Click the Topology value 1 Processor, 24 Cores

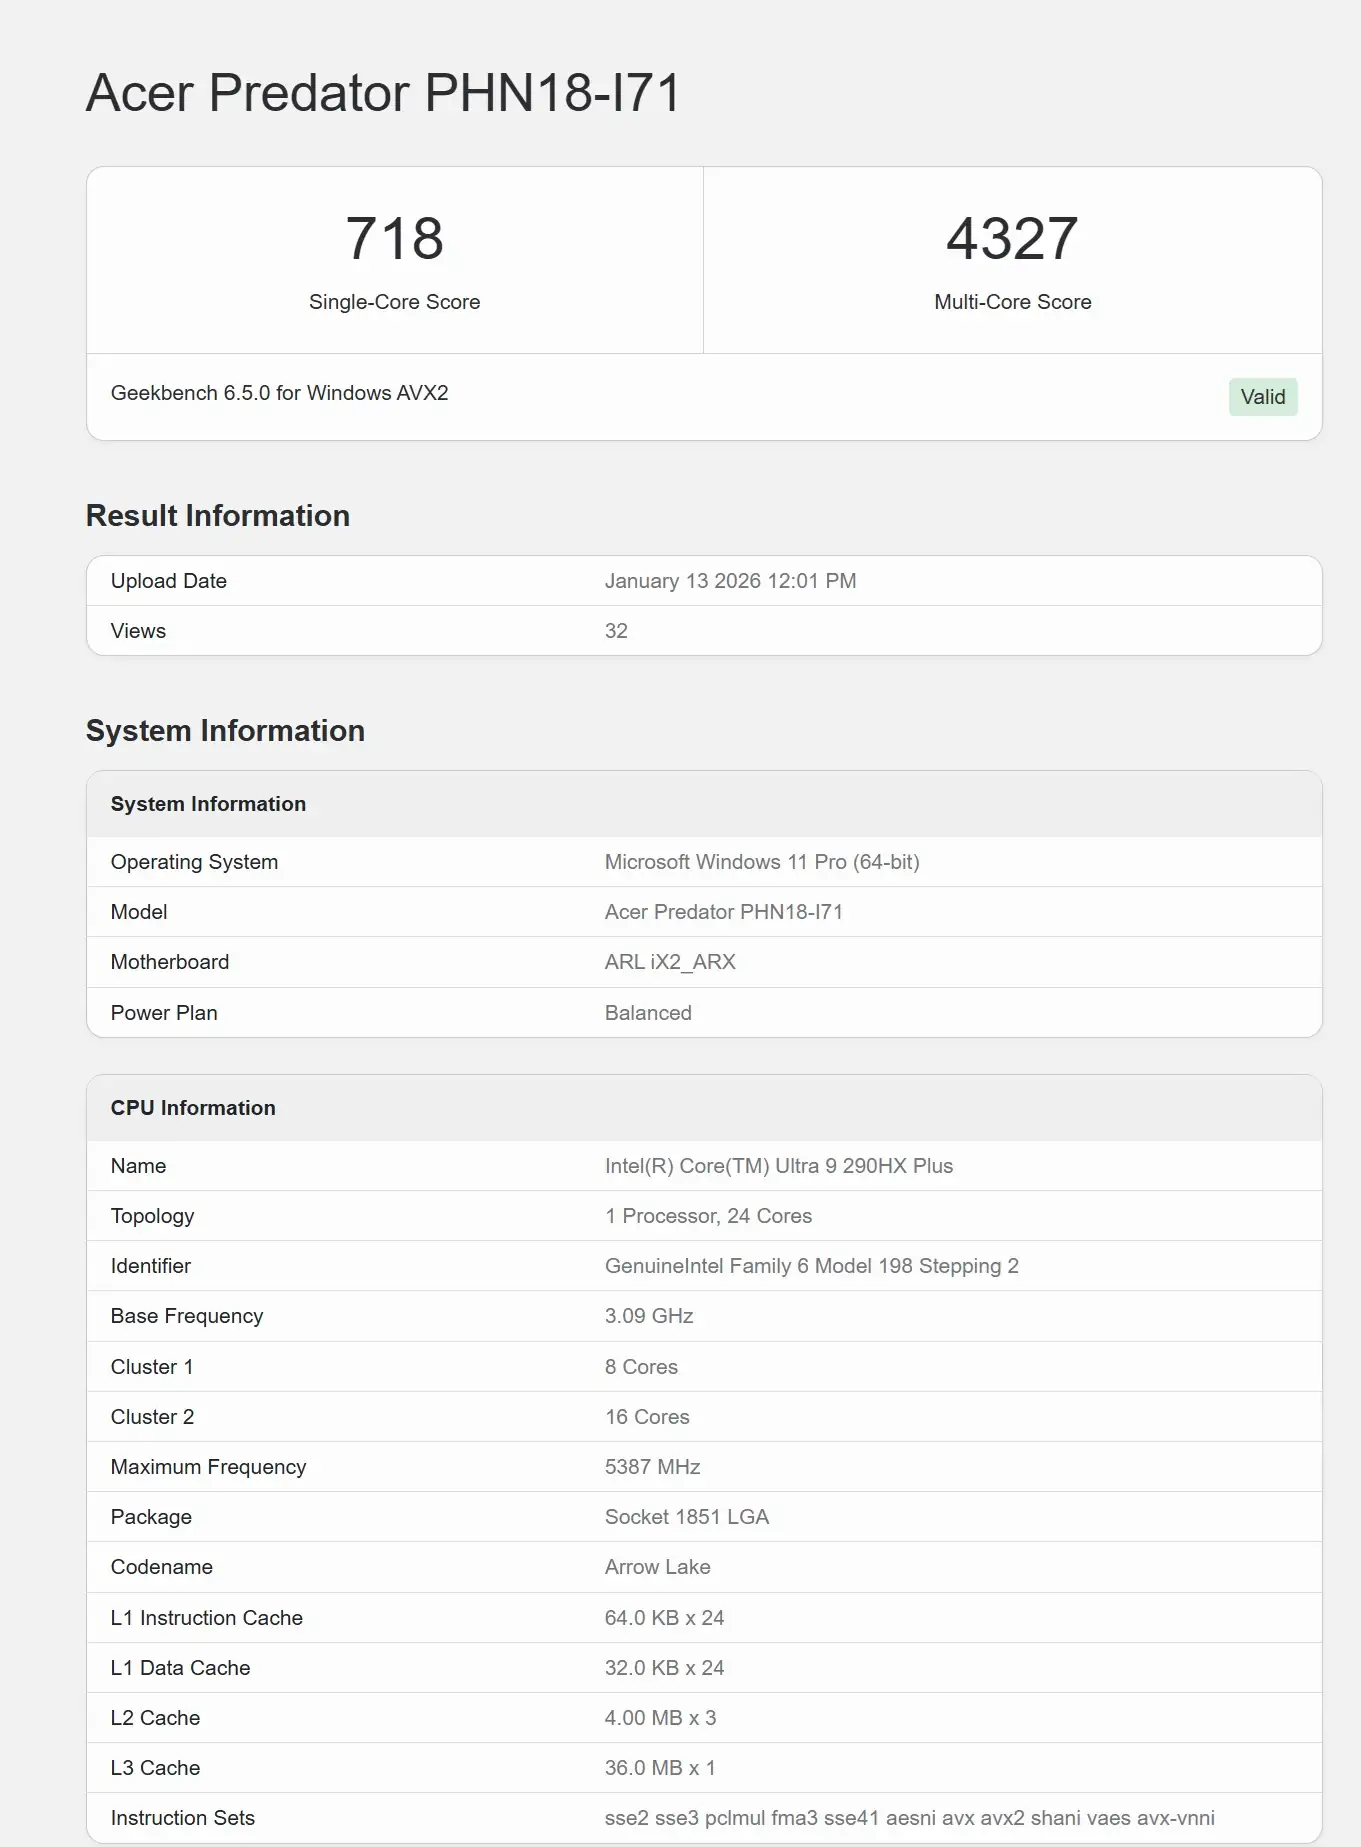[708, 1216]
